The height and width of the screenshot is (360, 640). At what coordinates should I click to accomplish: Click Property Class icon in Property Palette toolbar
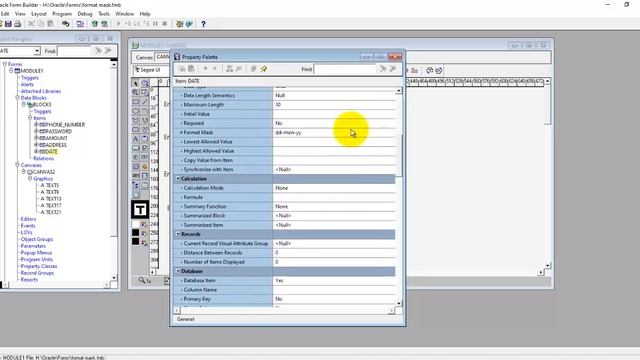pos(229,69)
